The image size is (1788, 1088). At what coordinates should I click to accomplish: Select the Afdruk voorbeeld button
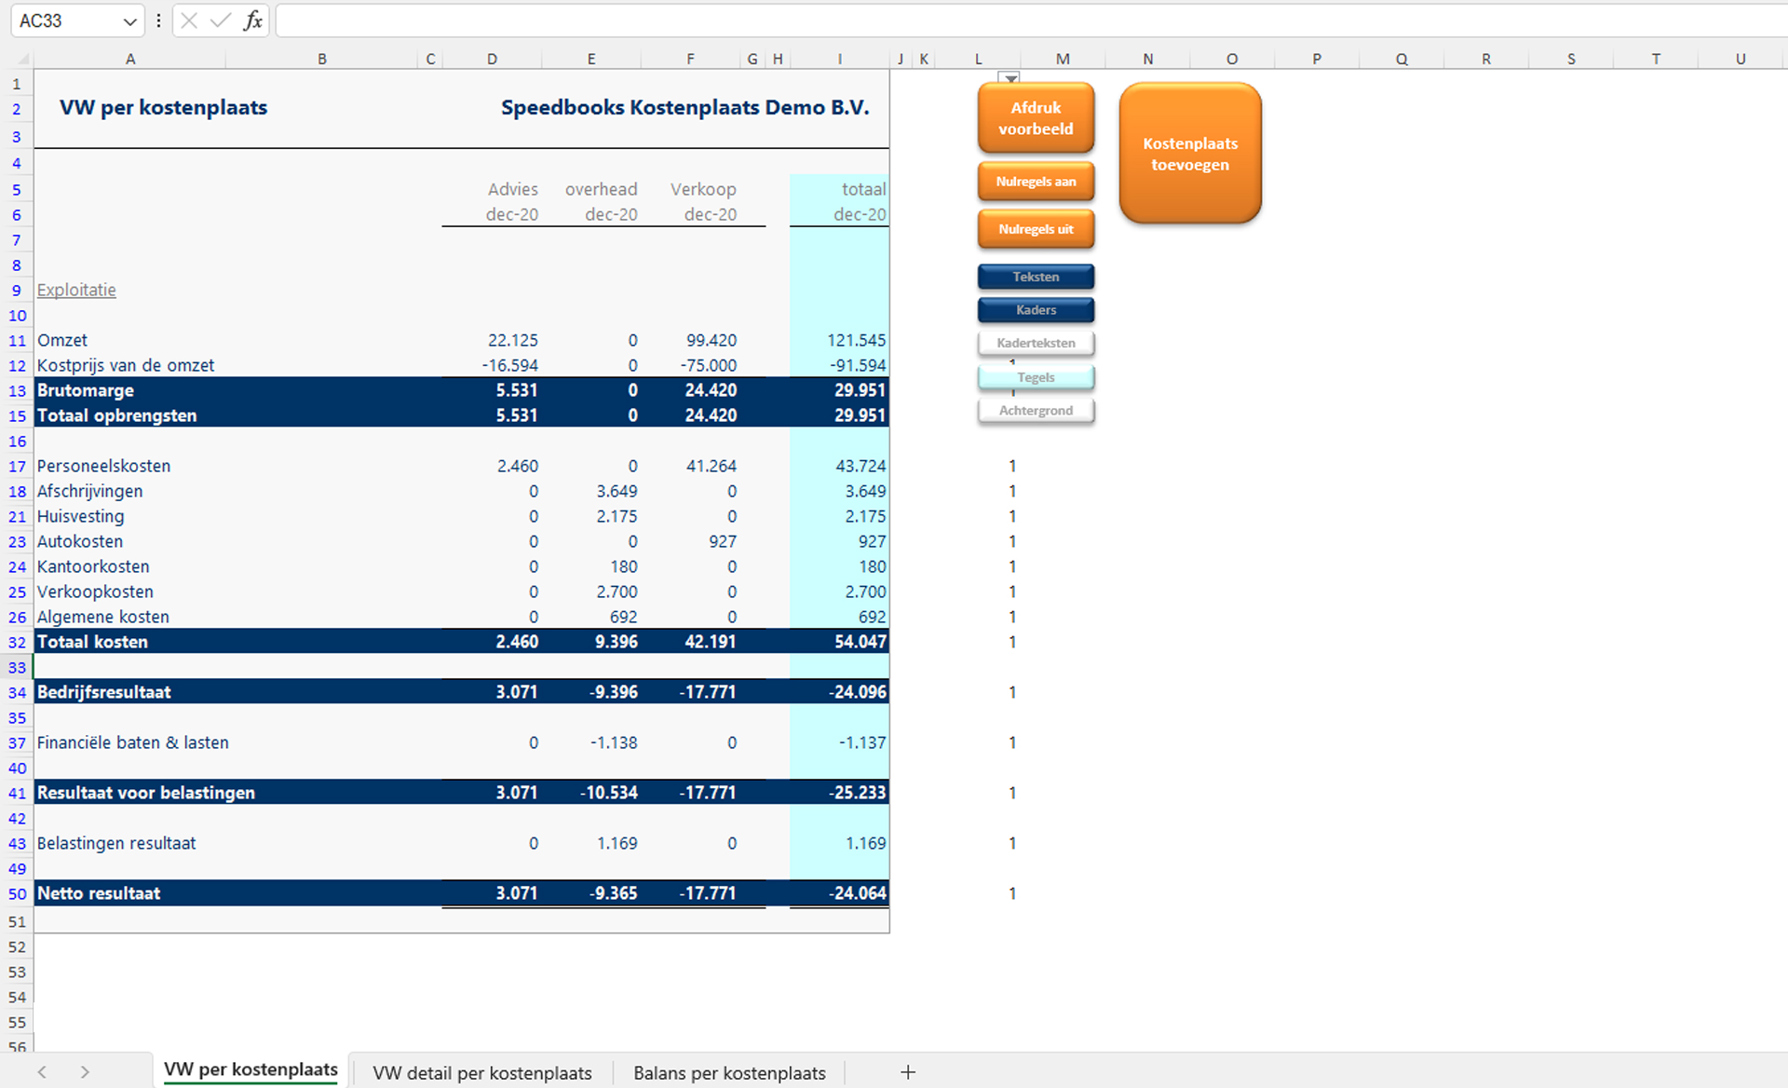tap(1036, 117)
